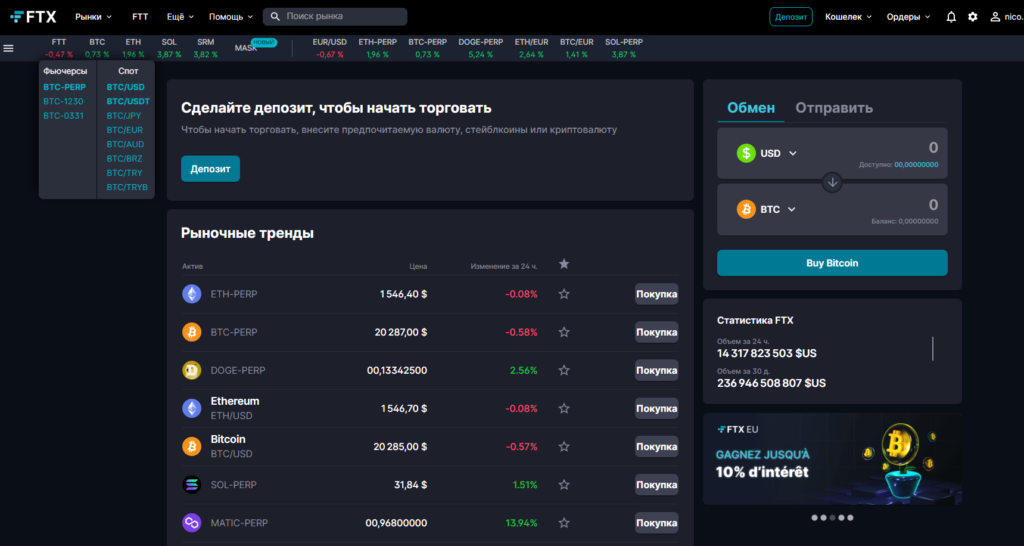Click the DOGE-PERP Dogecoin icon

tap(191, 370)
